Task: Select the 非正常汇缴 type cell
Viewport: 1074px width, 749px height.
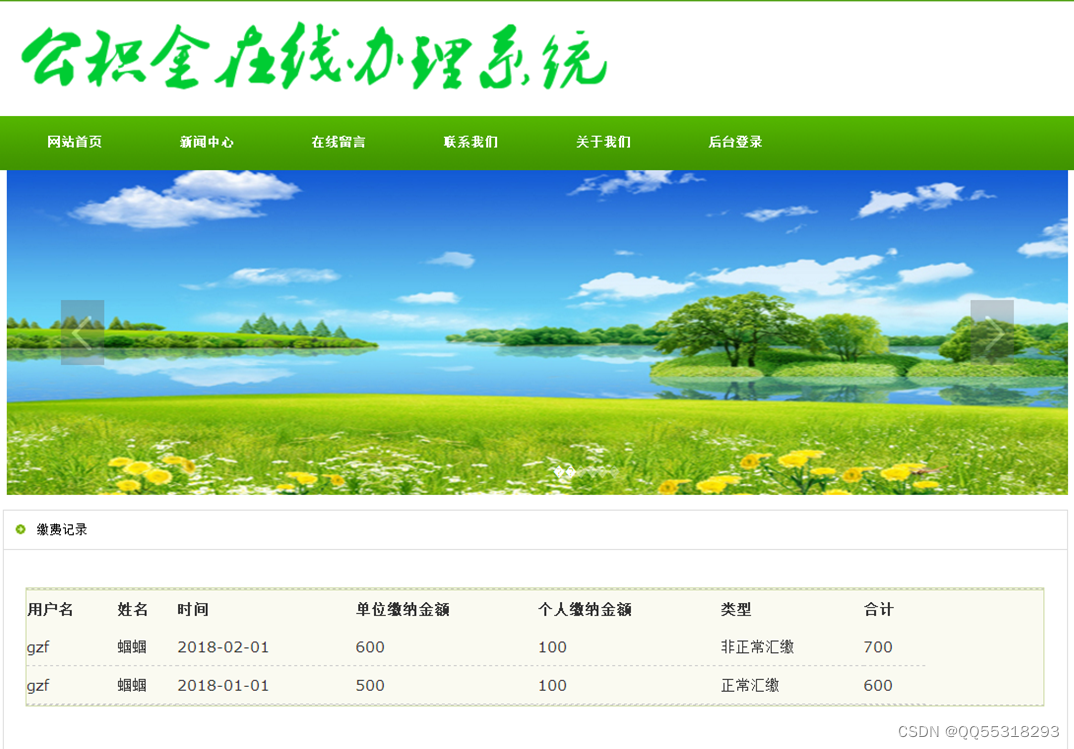Action: coord(757,647)
